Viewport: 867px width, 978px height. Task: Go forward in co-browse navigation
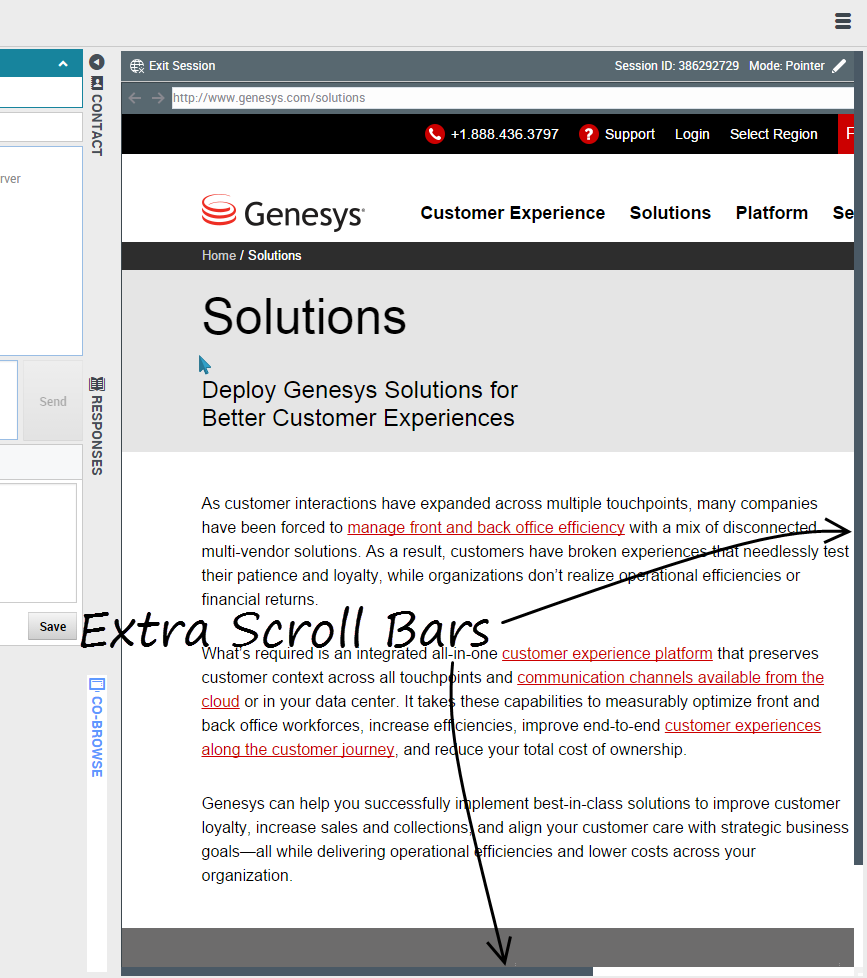158,98
